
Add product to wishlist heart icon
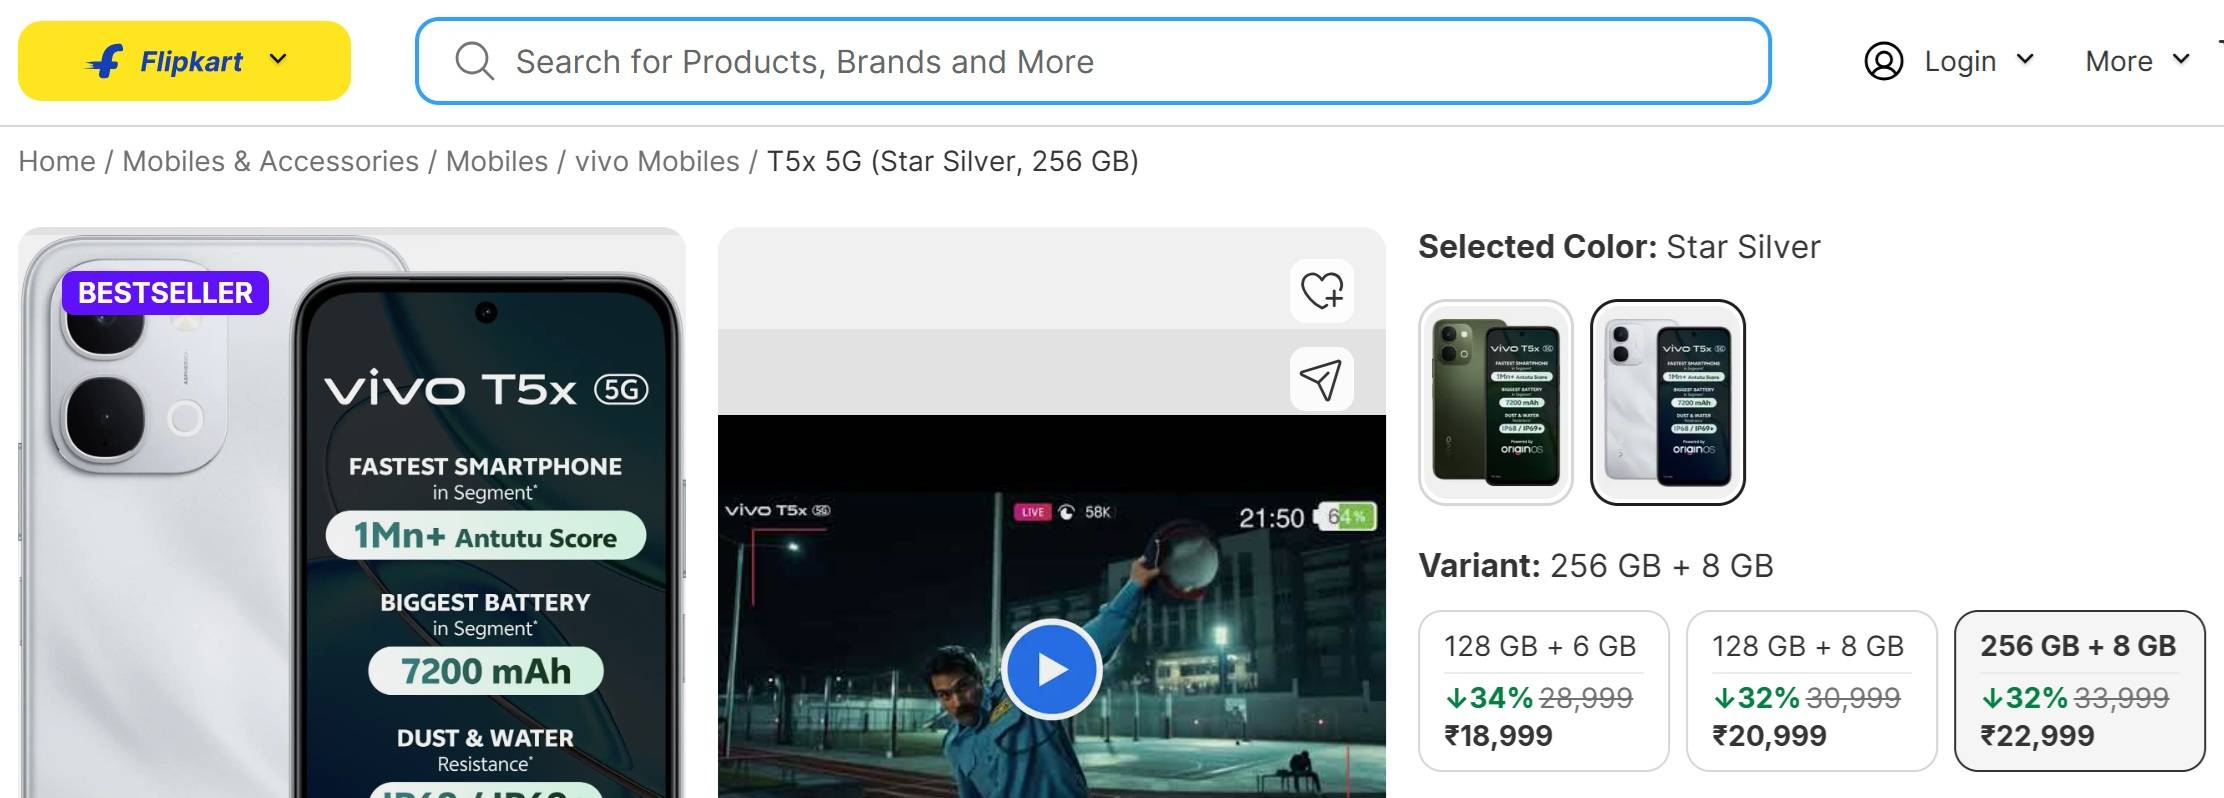point(1321,291)
